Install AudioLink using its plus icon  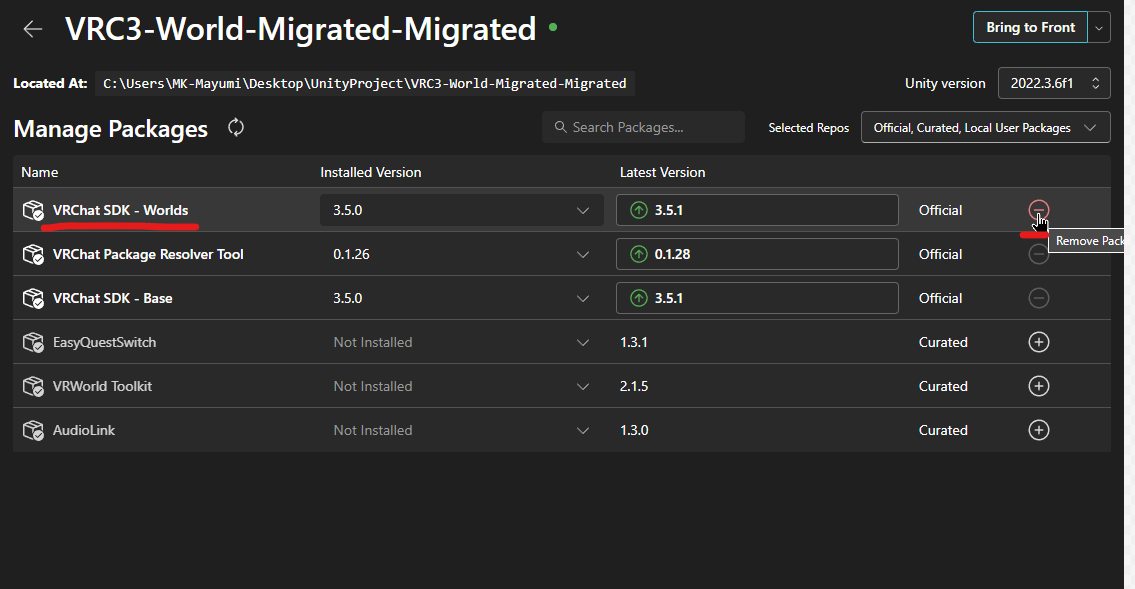click(1039, 430)
